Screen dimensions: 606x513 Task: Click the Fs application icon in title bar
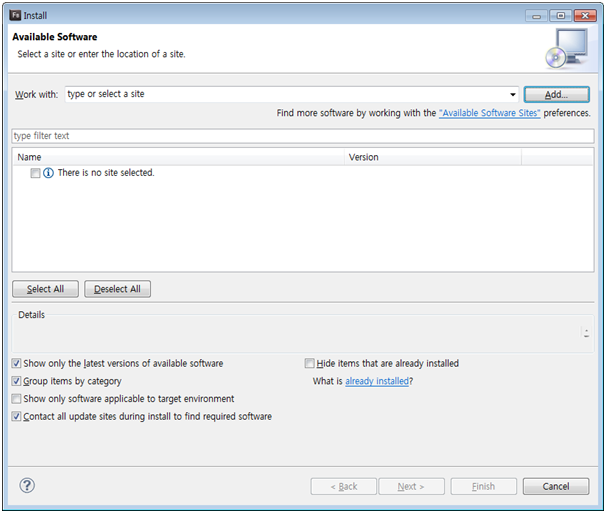pos(15,15)
